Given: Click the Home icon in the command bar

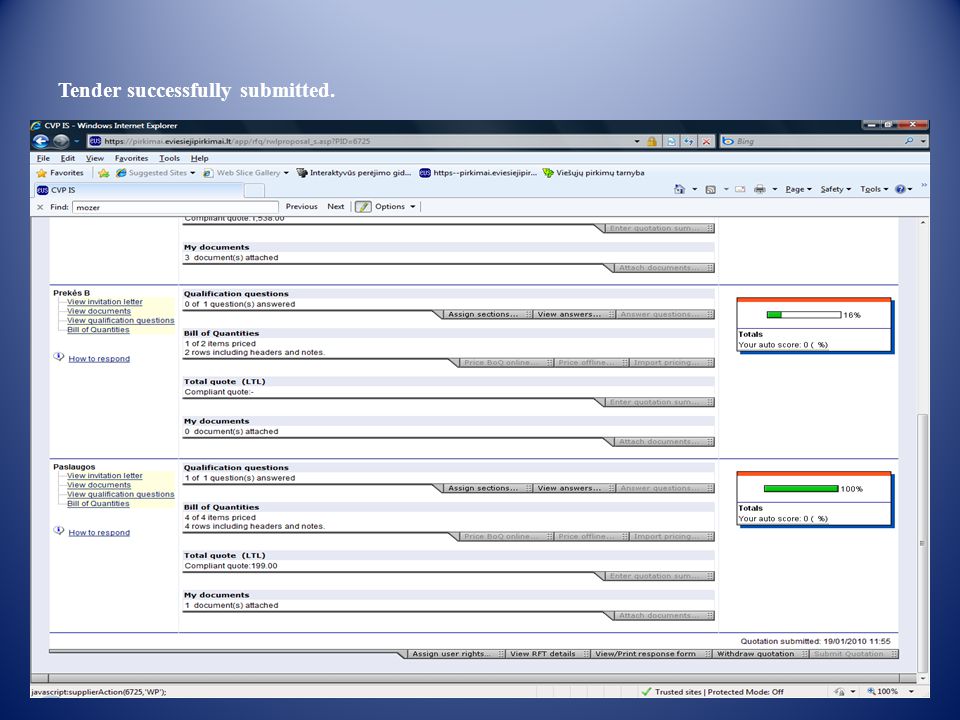Looking at the screenshot, I should (x=679, y=189).
